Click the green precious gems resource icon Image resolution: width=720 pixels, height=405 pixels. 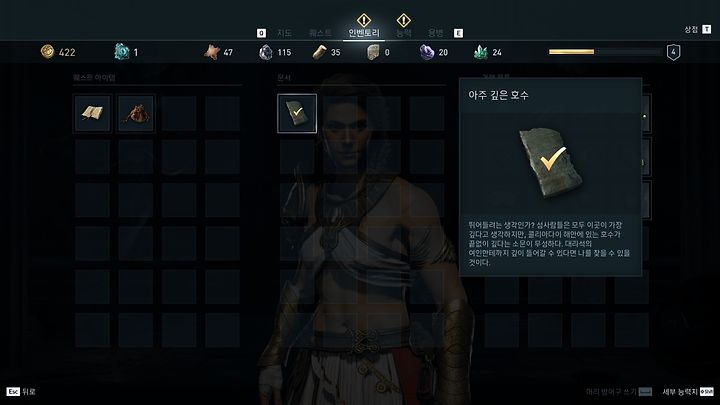[x=481, y=52]
